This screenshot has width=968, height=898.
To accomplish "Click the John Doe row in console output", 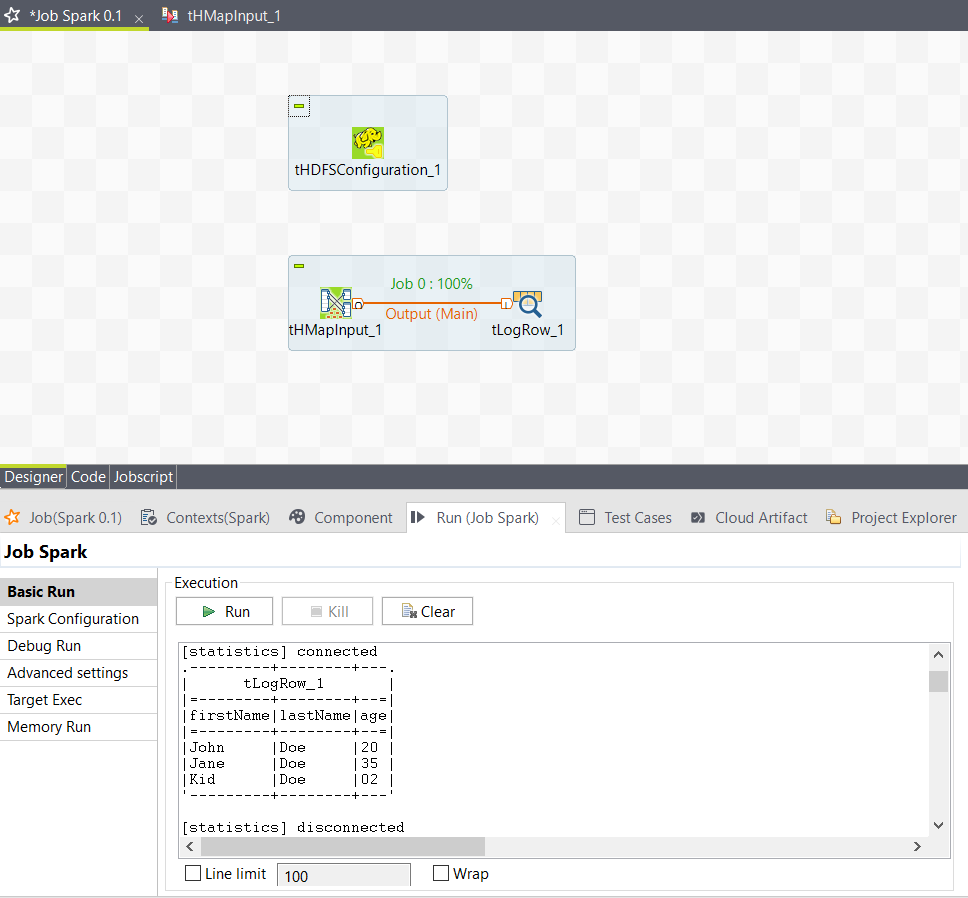I will coord(288,747).
